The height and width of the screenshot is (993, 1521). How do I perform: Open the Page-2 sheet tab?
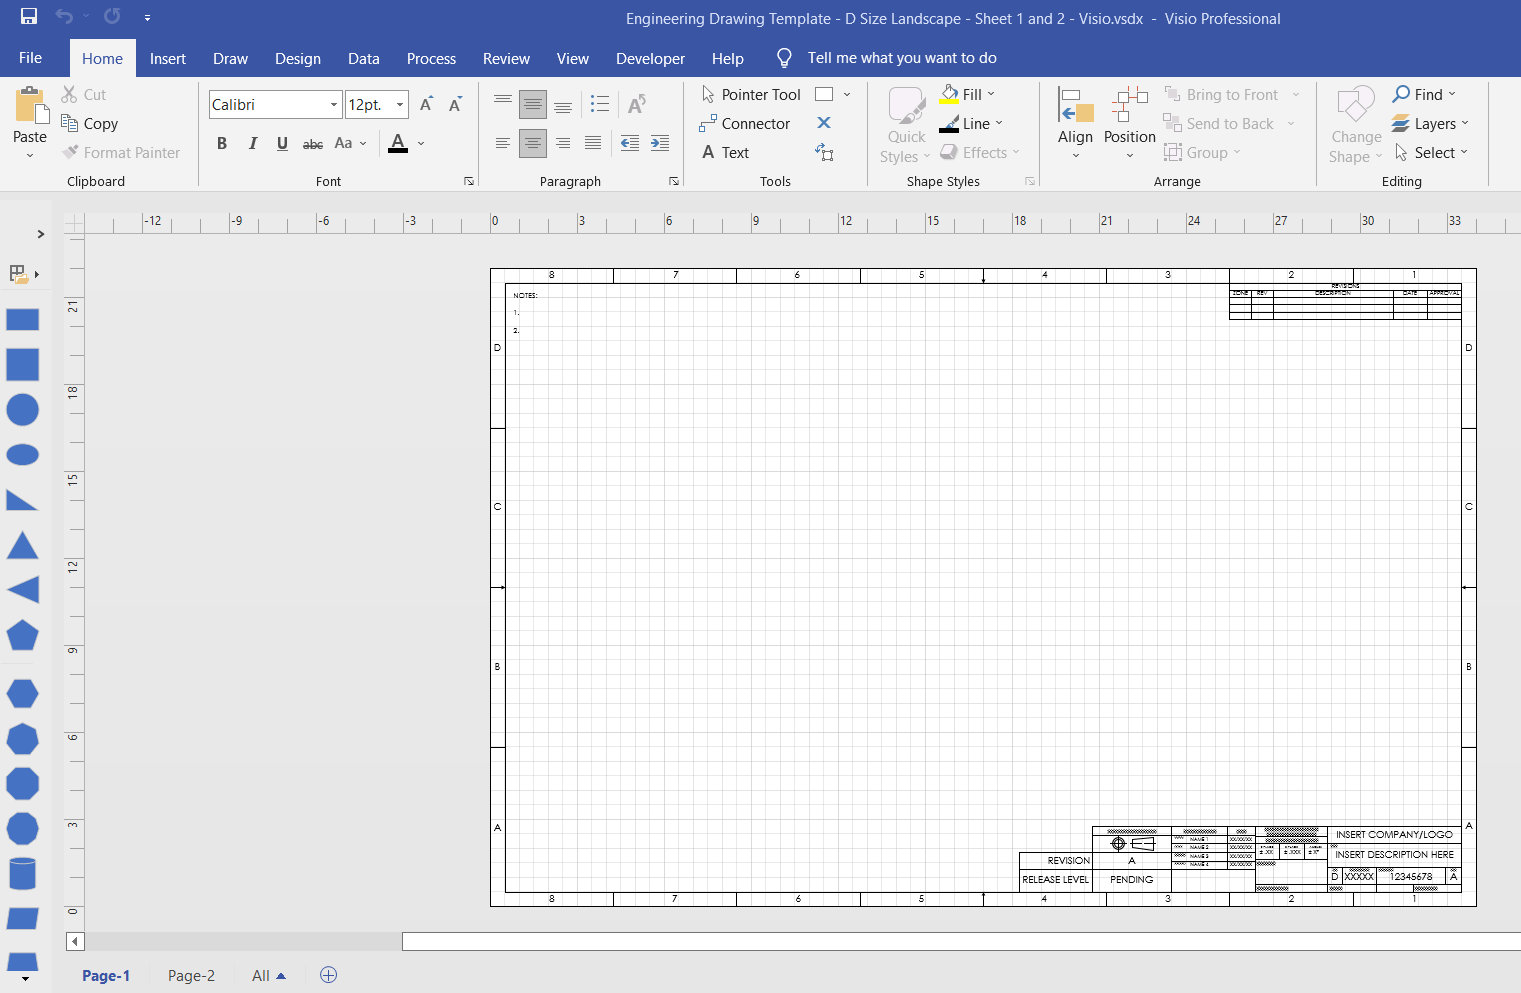click(x=190, y=975)
